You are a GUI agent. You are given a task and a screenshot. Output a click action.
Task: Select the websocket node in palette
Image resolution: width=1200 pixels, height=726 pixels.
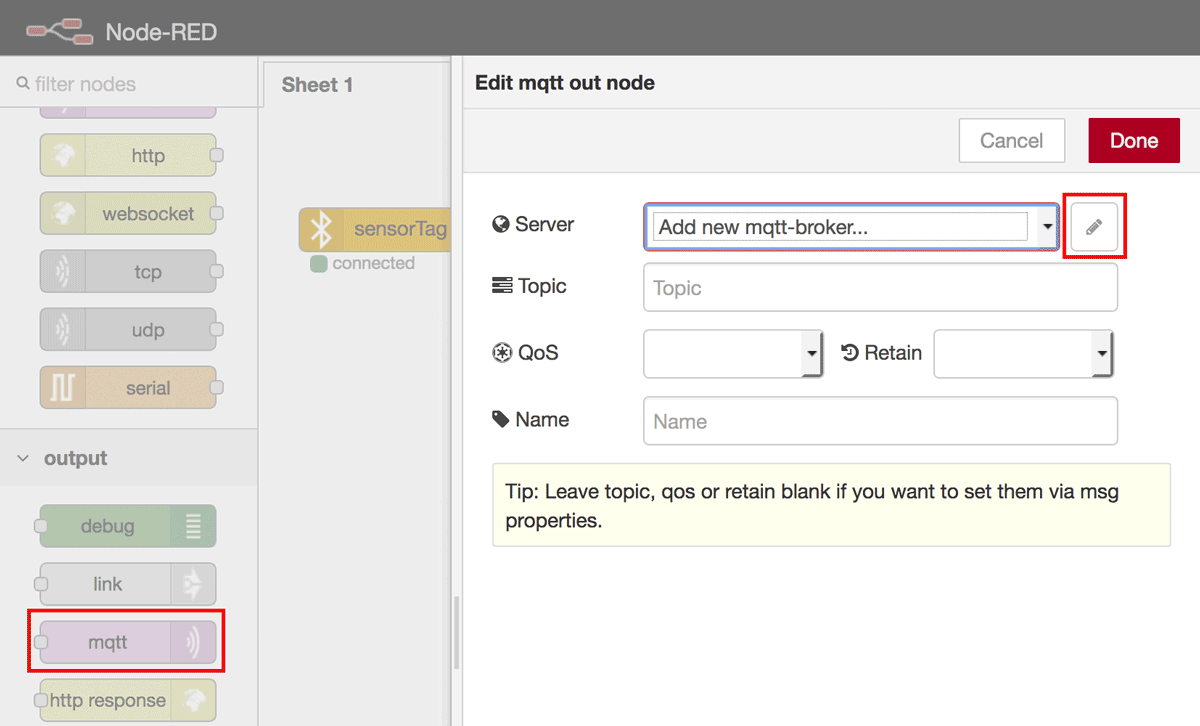pos(128,213)
